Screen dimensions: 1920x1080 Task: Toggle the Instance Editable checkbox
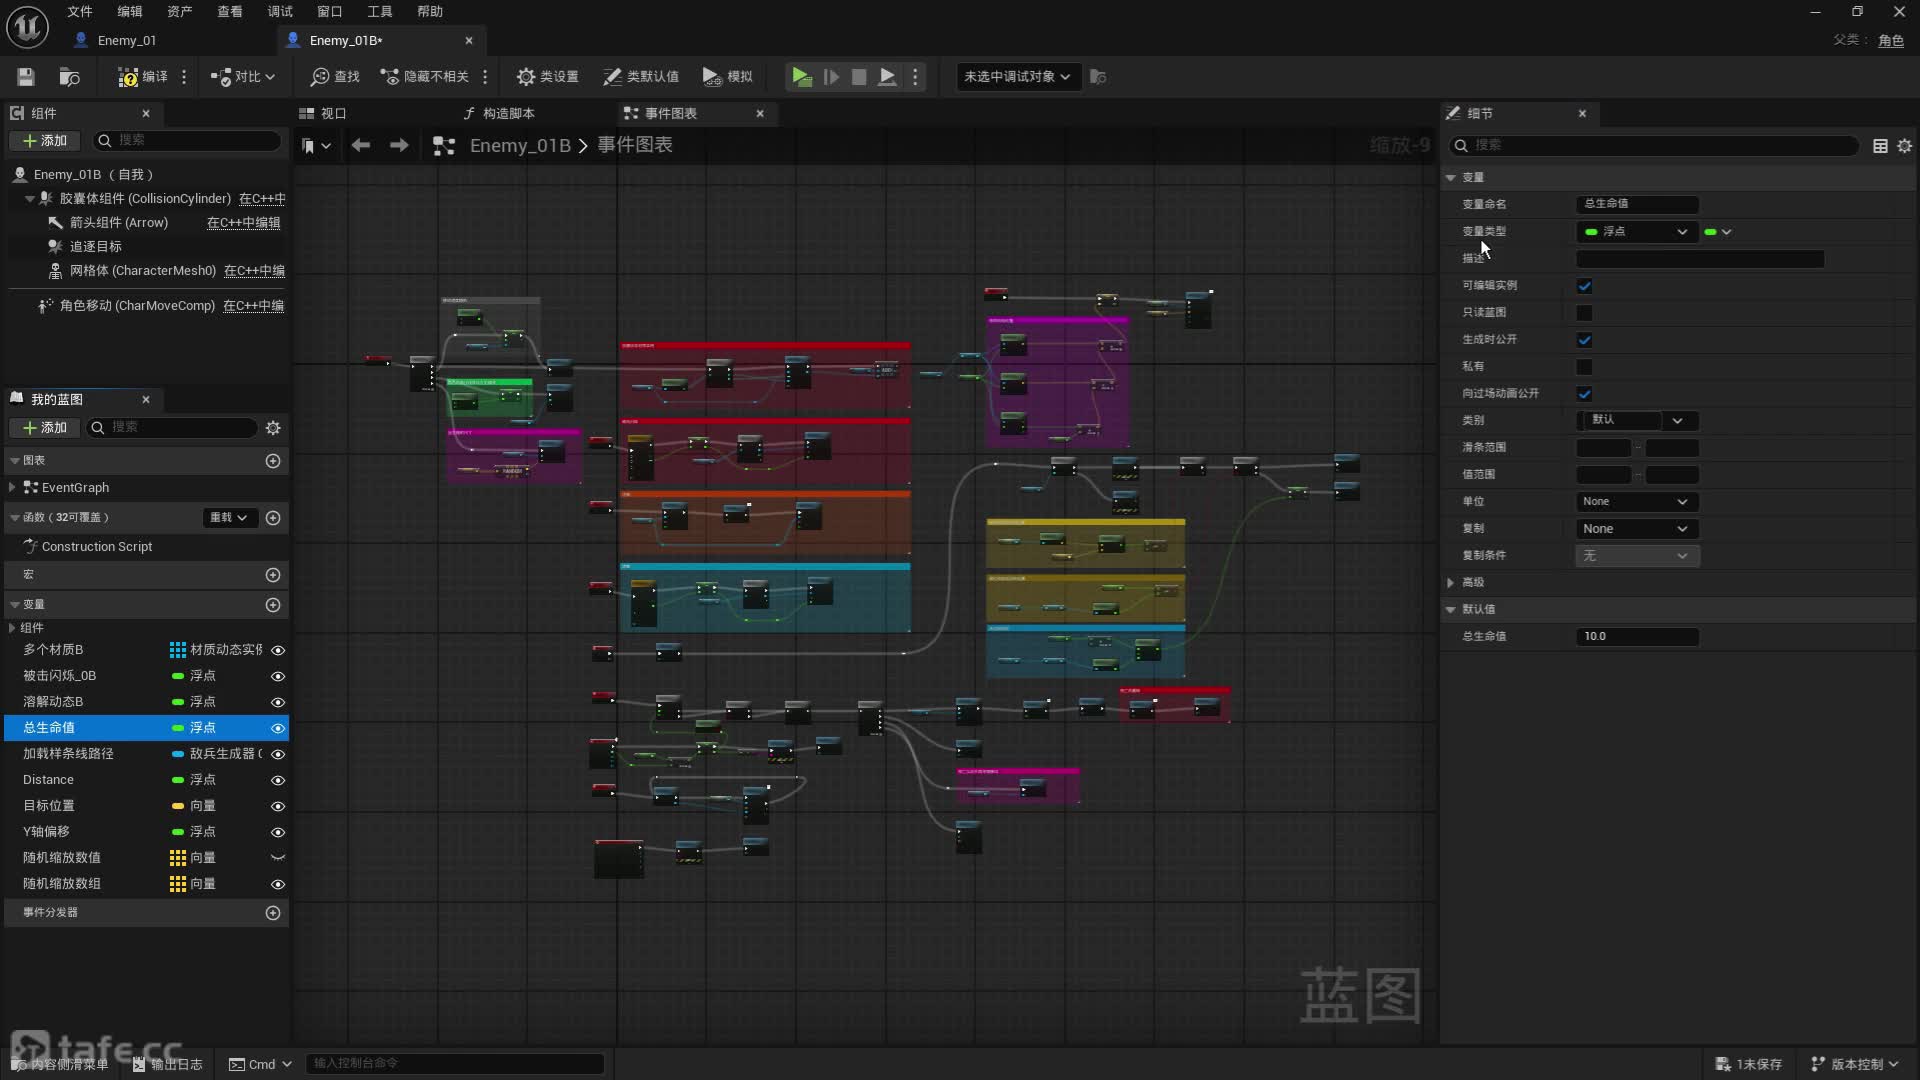pyautogui.click(x=1584, y=286)
